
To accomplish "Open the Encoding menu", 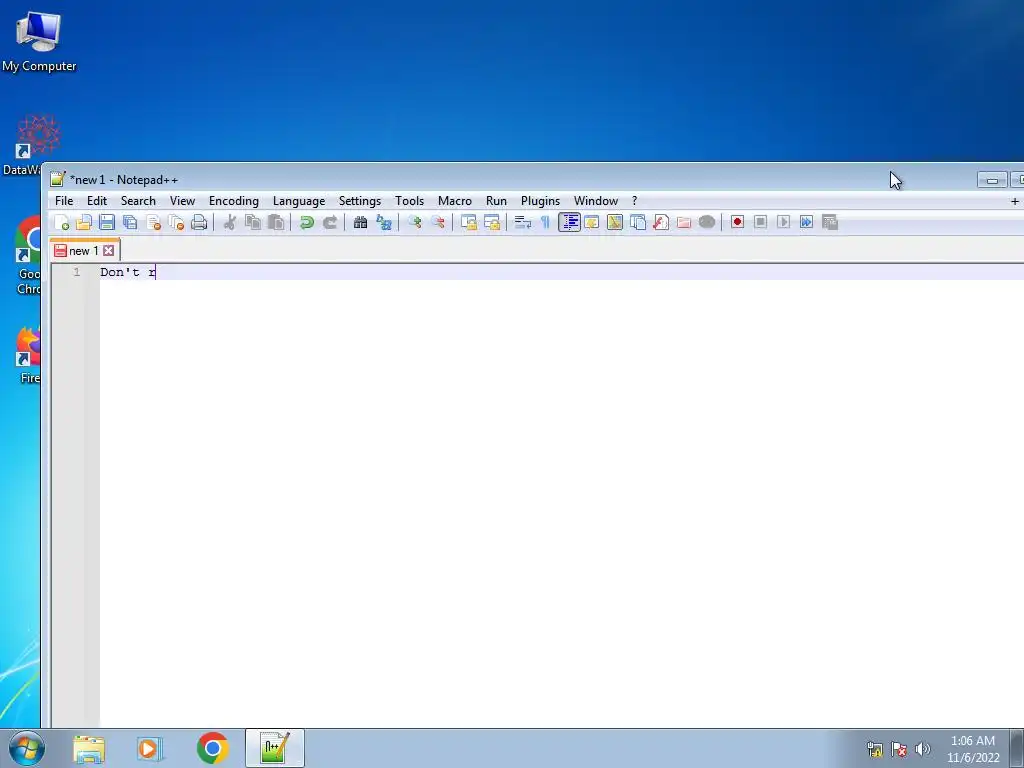I will 234,200.
